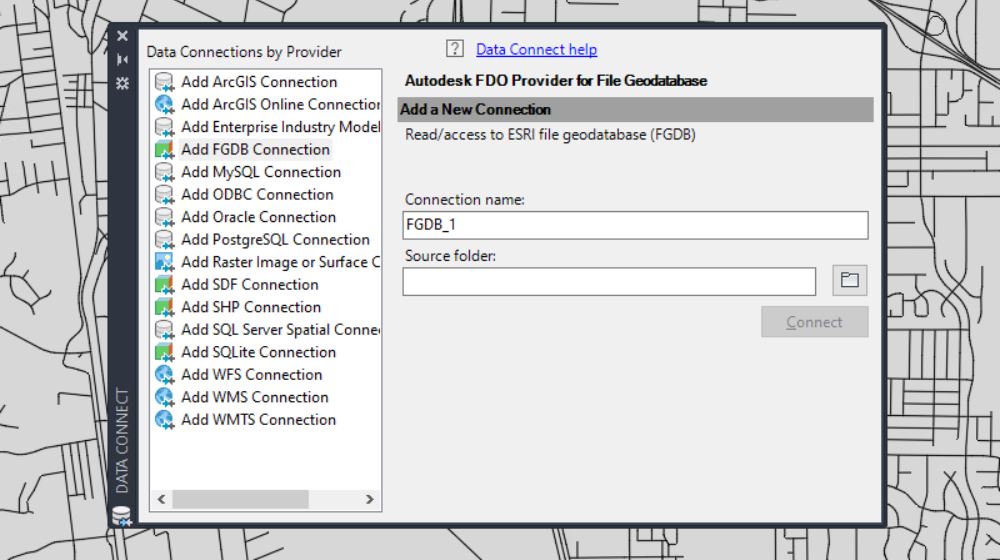1001x560 pixels.
Task: Click the ArcGIS Online Connection globe icon
Action: point(165,105)
